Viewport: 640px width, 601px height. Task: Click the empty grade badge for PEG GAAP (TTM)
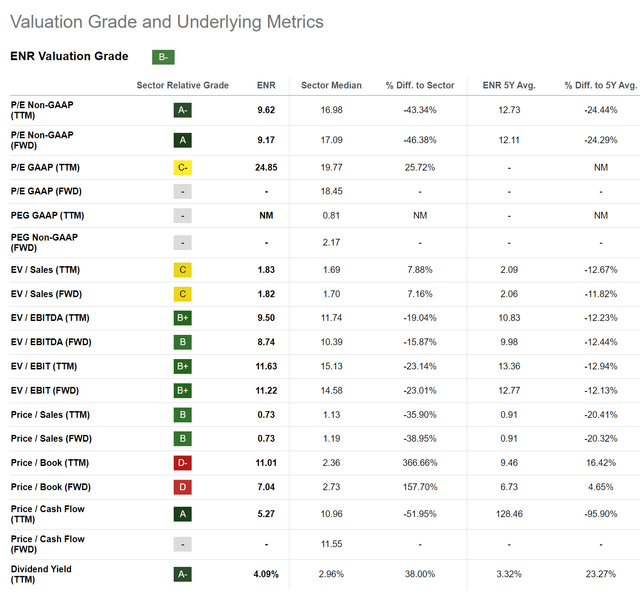(x=182, y=216)
